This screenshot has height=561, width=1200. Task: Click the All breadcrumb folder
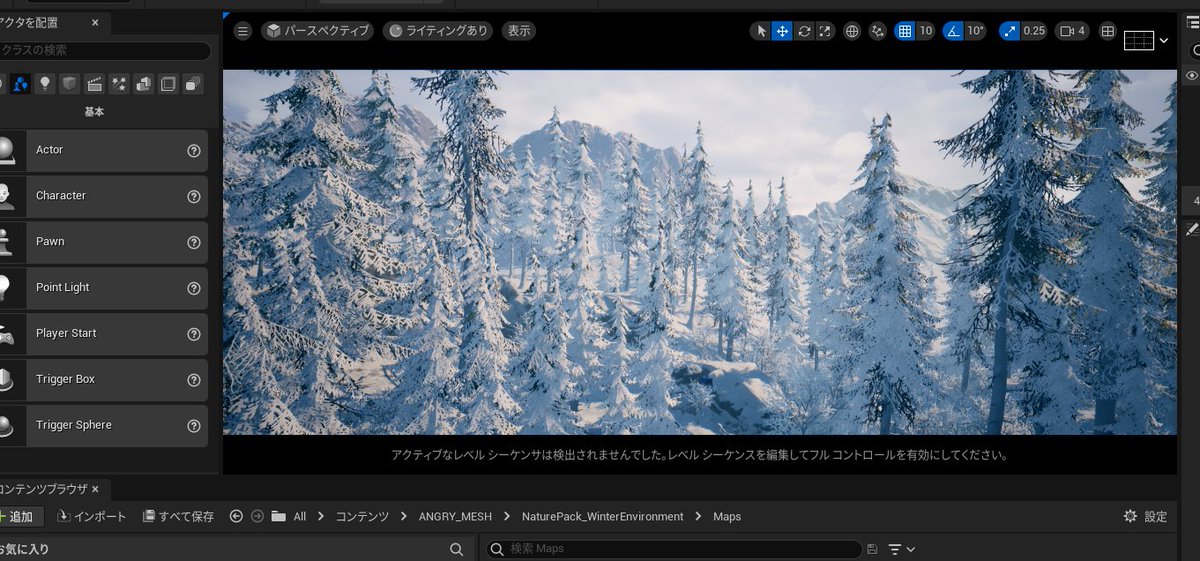coord(299,517)
